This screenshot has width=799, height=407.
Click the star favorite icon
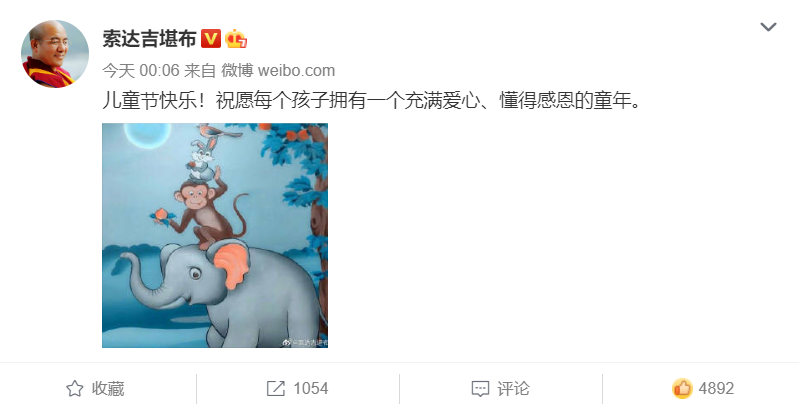click(x=75, y=389)
